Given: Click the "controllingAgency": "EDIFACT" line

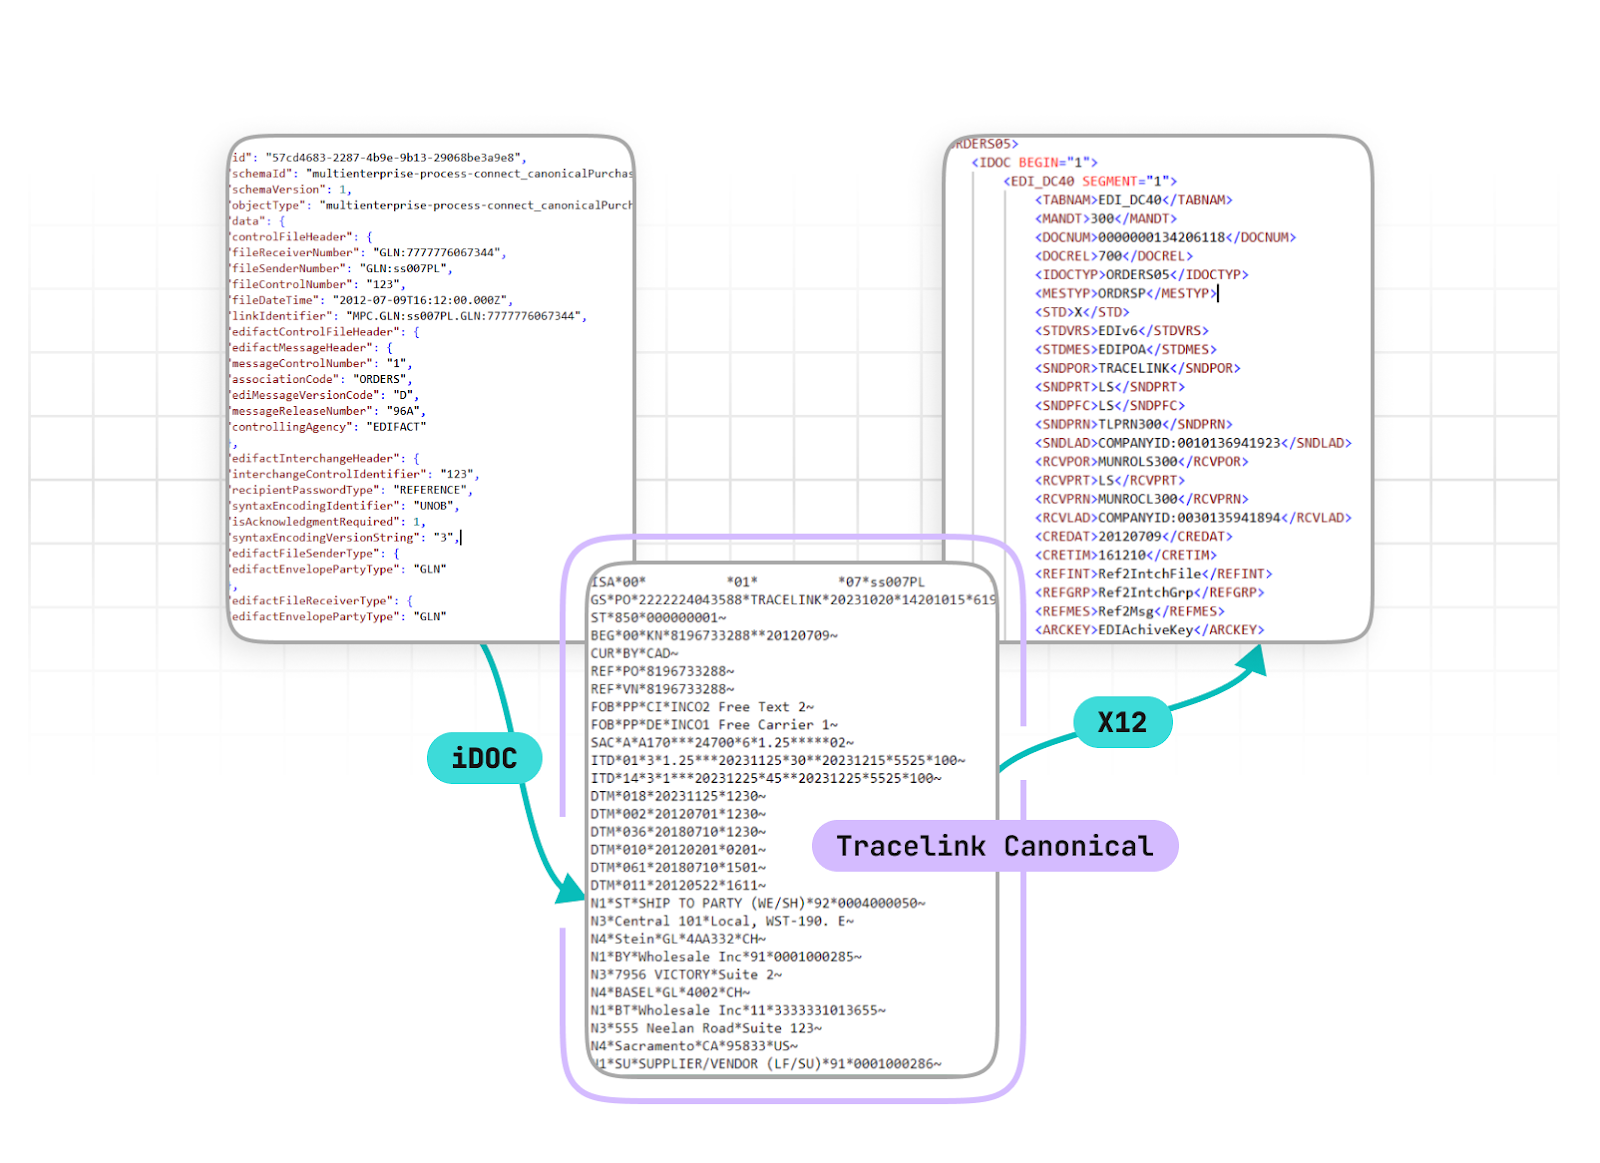Looking at the screenshot, I should pos(329,427).
